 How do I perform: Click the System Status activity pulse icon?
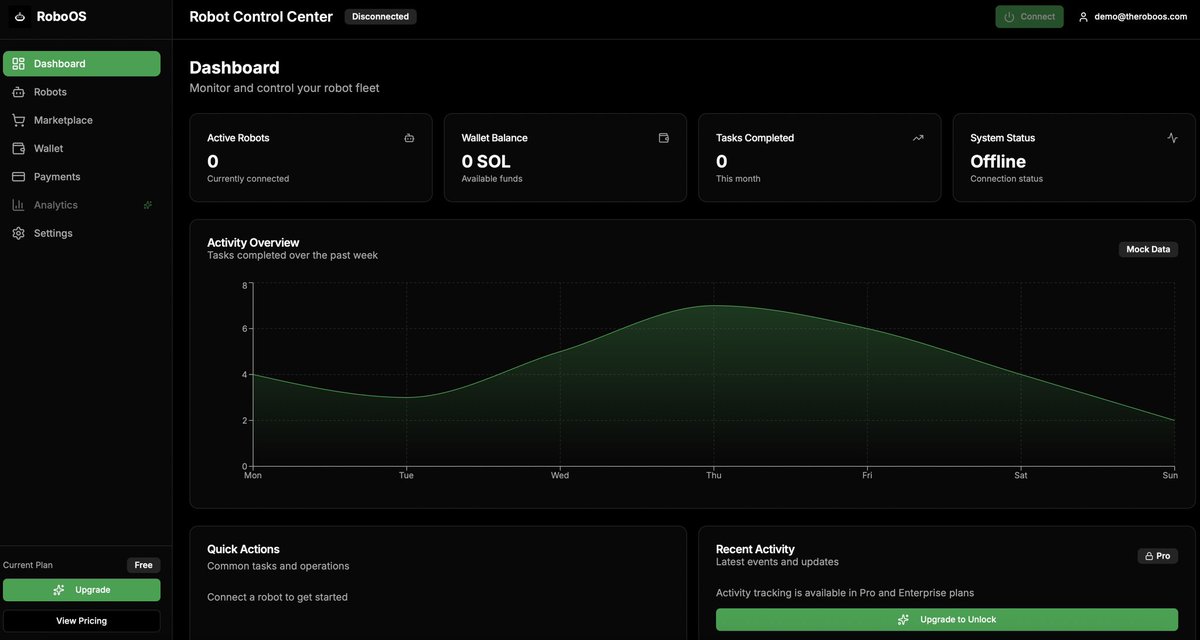(1171, 137)
